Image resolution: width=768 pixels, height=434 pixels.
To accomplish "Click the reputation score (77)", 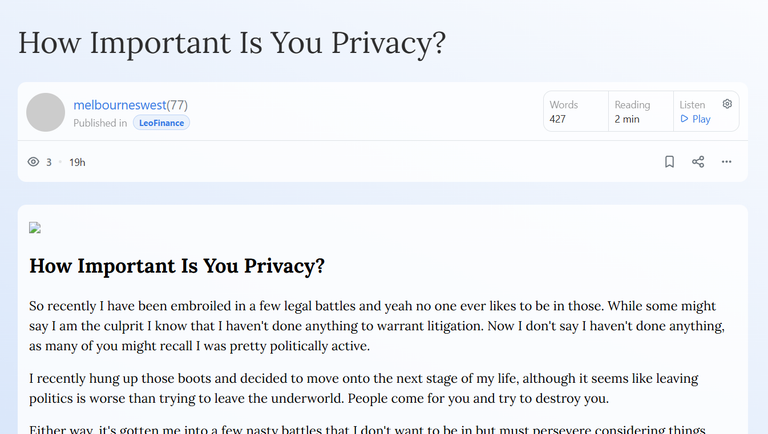I will 177,105.
